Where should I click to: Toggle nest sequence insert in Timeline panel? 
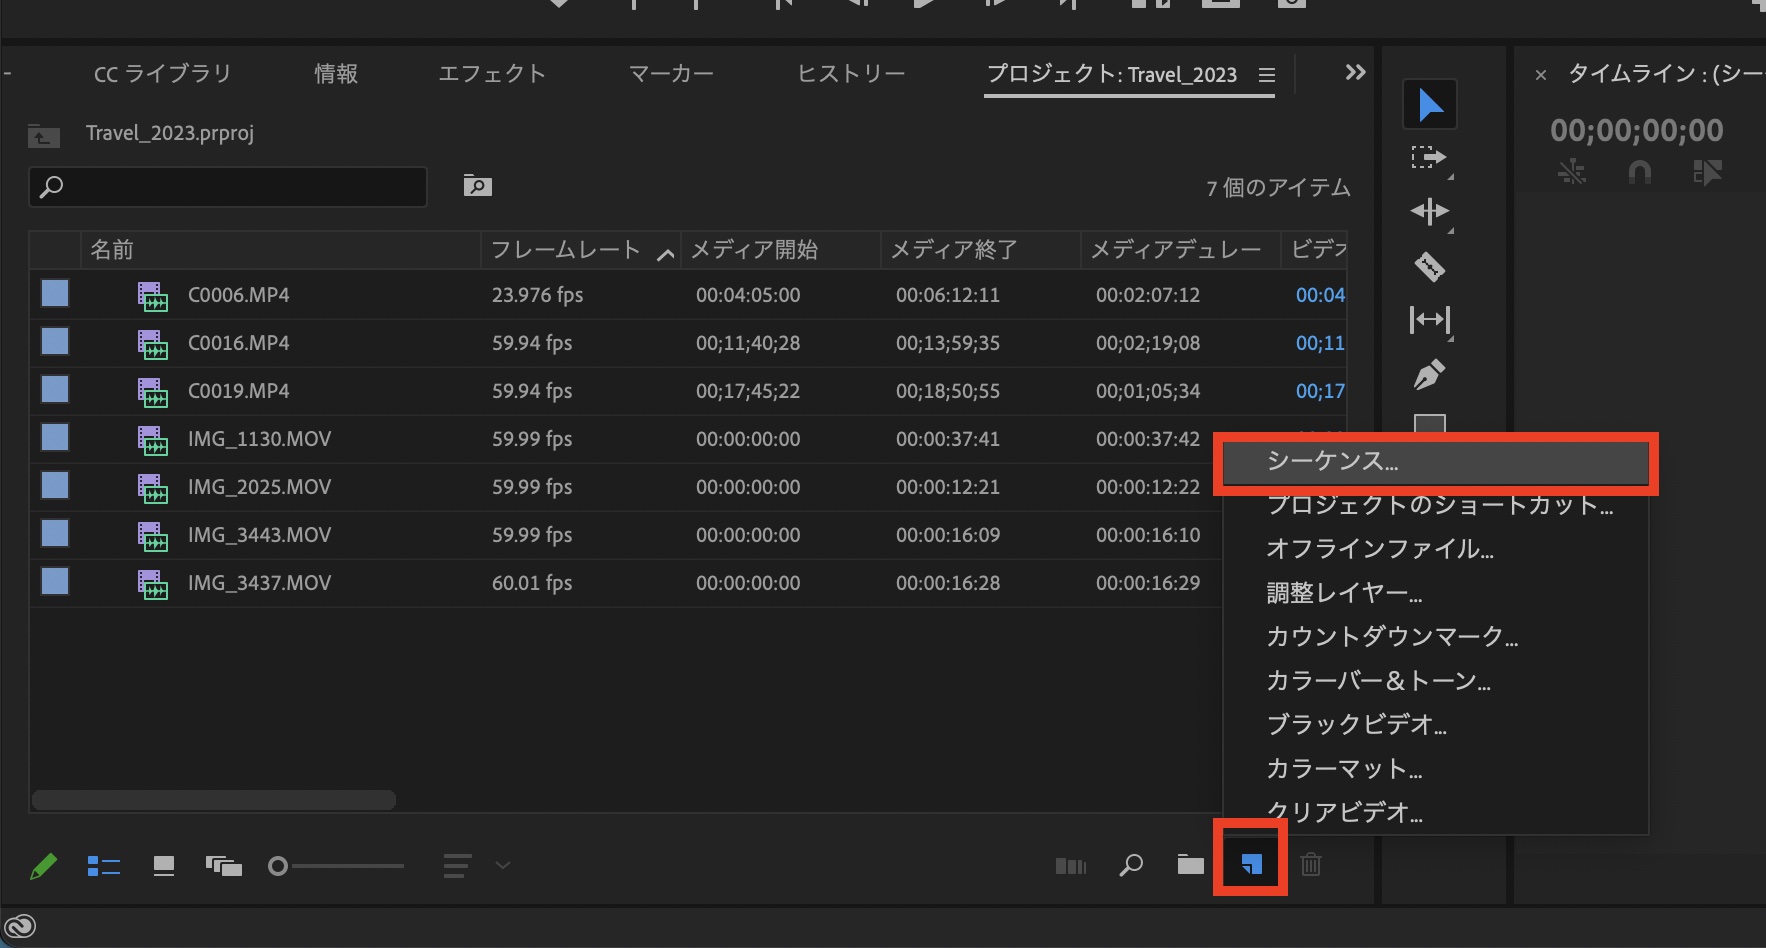1571,173
